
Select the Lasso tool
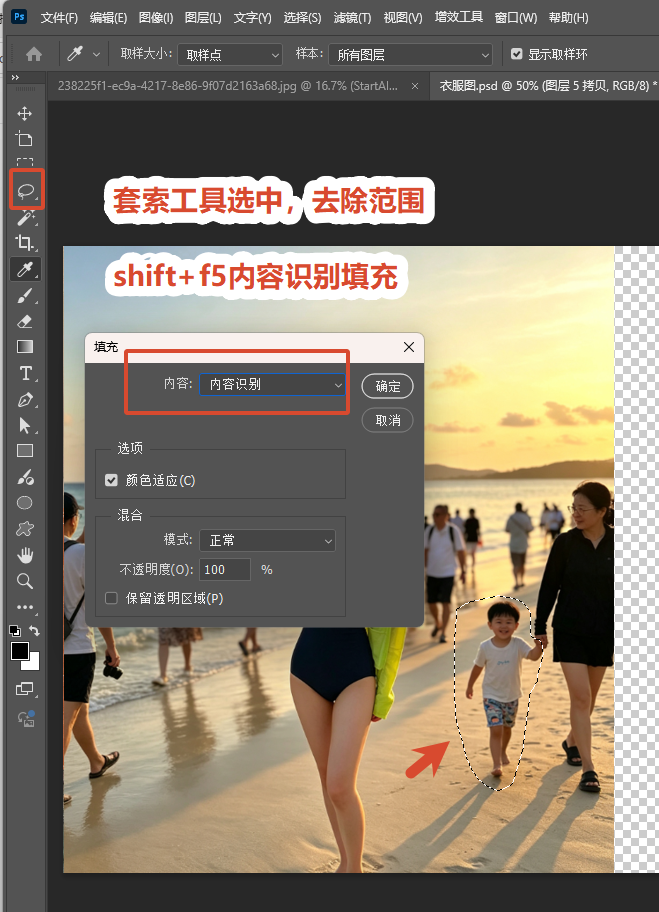(x=26, y=191)
